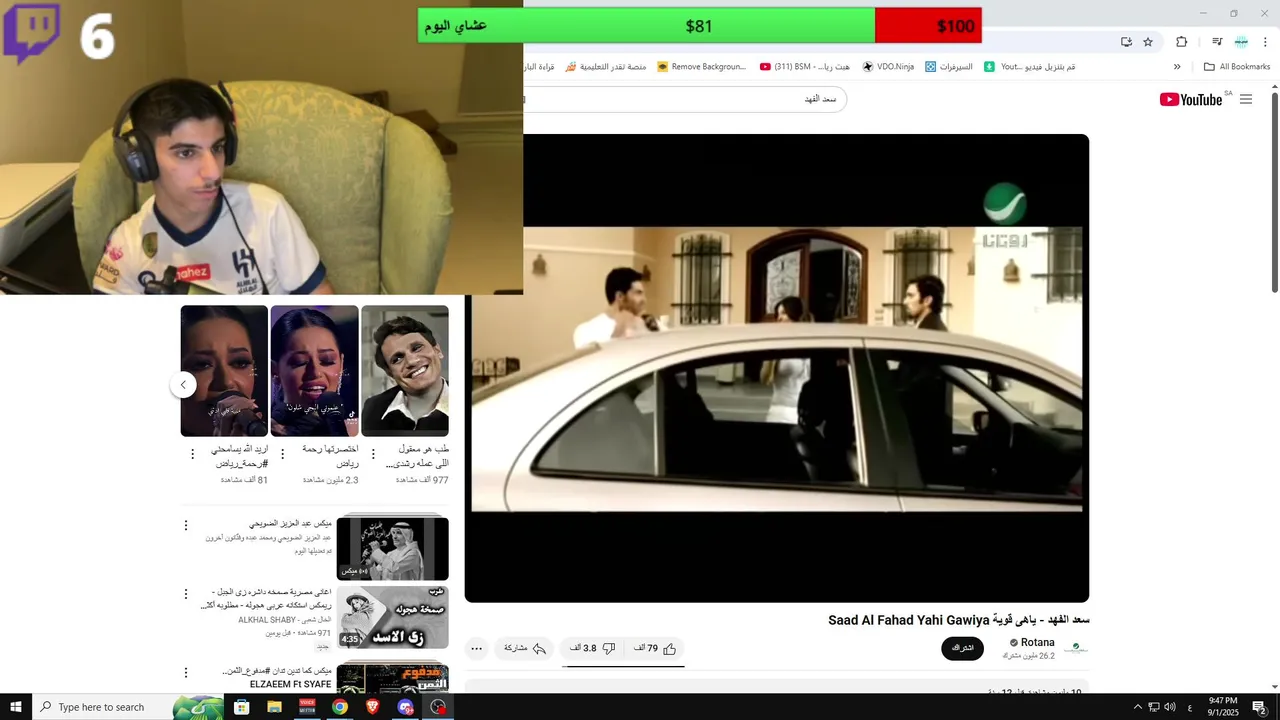The height and width of the screenshot is (720, 1280).
Task: Open browser profile avatar
Action: tap(1241, 41)
